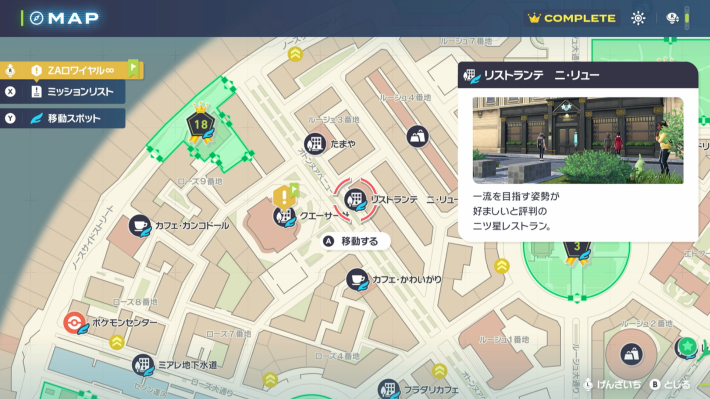Click the COMPLETE badge
This screenshot has width=710, height=399.
tap(572, 18)
